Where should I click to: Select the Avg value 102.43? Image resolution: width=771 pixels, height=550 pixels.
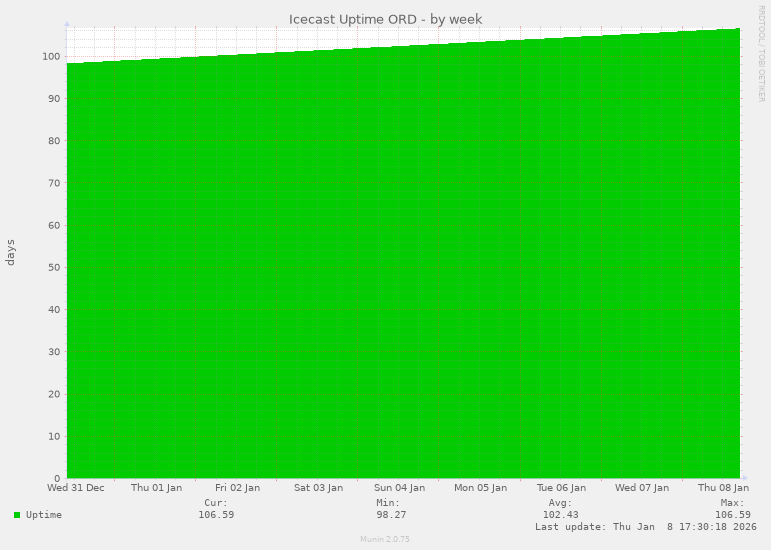coord(561,515)
